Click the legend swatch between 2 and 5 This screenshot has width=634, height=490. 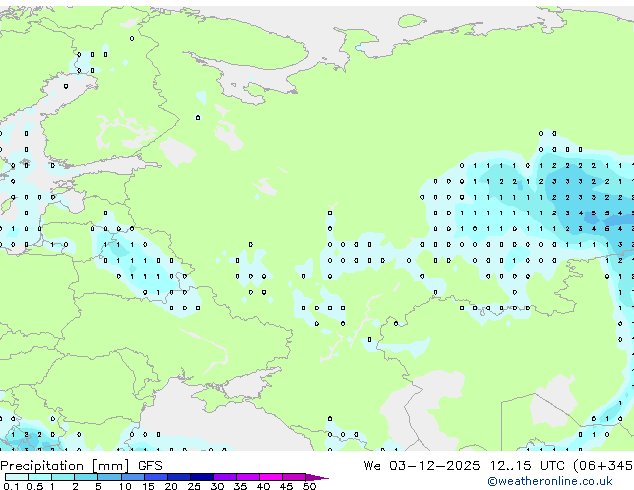click(x=86, y=477)
